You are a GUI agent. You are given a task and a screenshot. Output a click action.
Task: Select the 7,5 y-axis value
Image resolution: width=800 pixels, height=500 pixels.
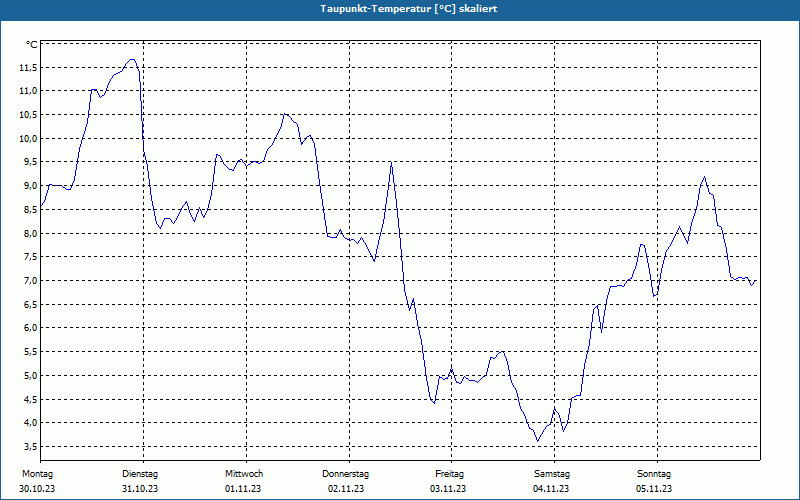(x=31, y=257)
